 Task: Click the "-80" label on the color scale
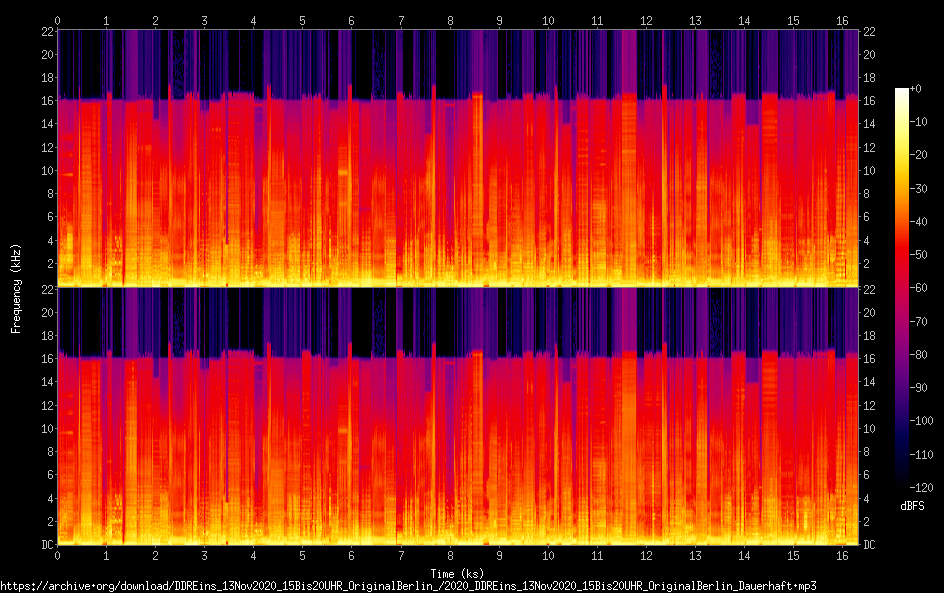point(918,355)
